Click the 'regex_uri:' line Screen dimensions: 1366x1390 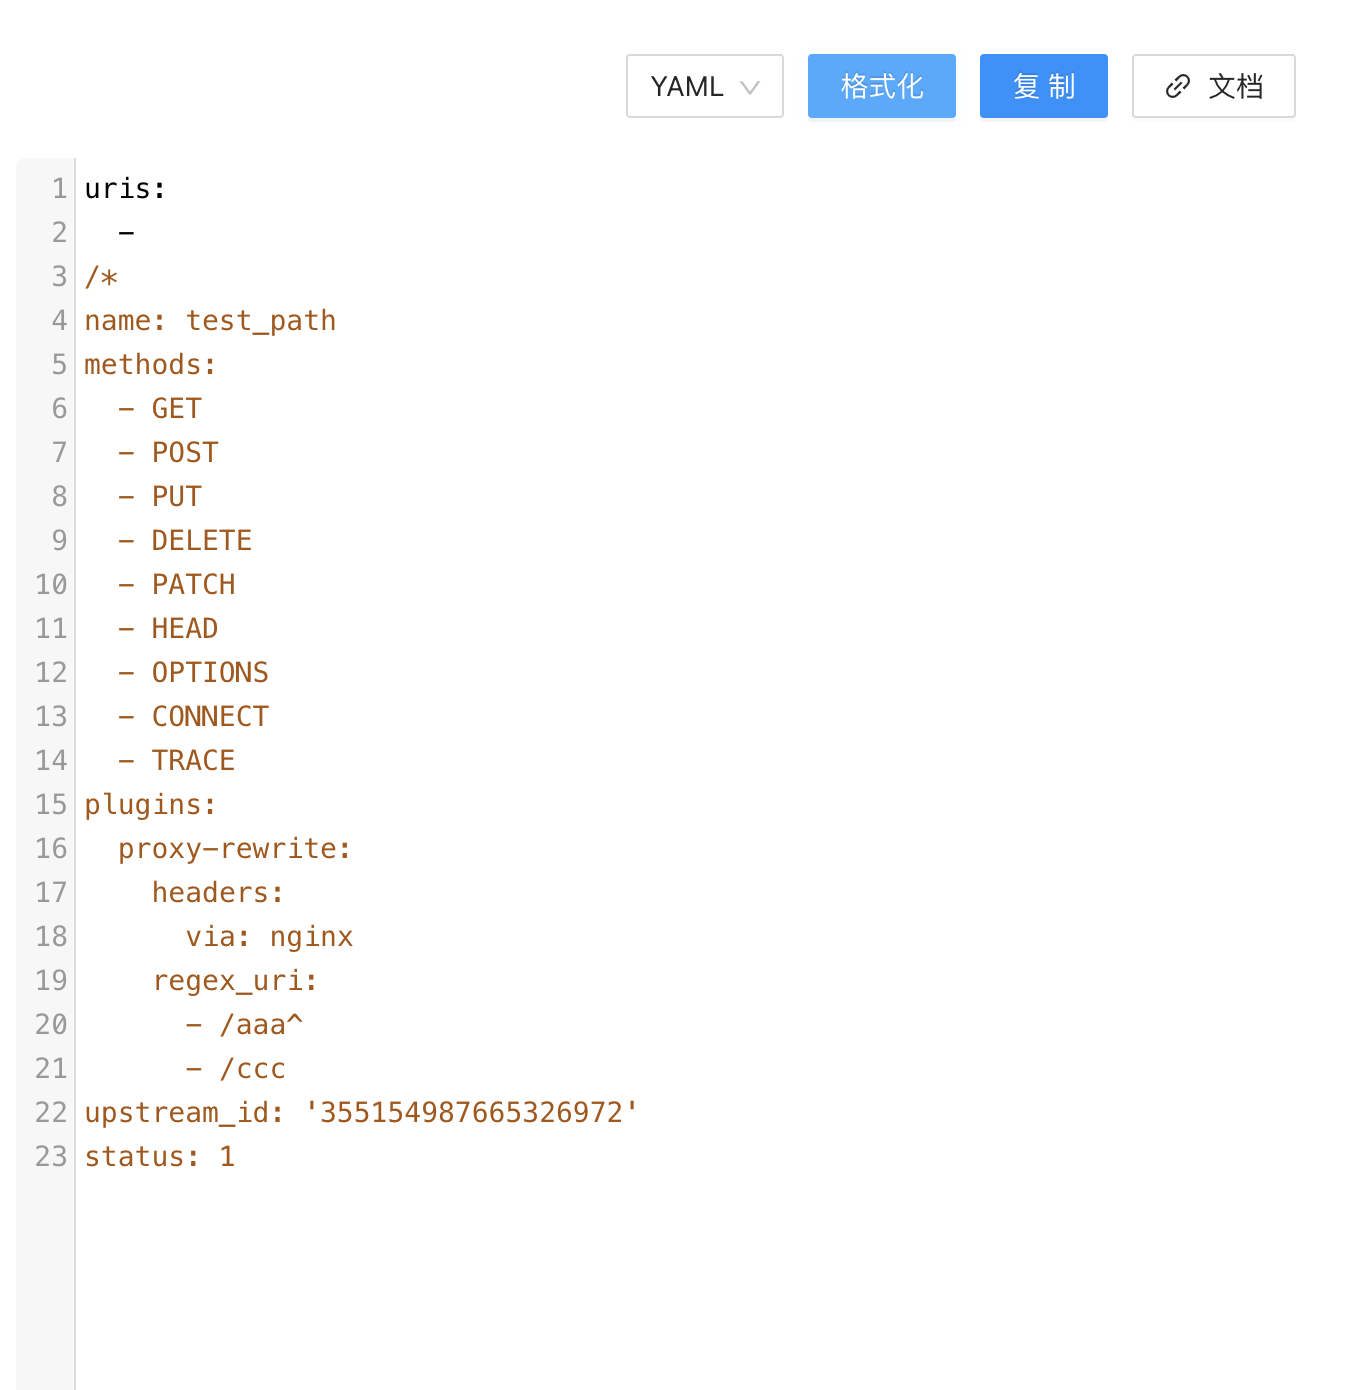tap(235, 980)
